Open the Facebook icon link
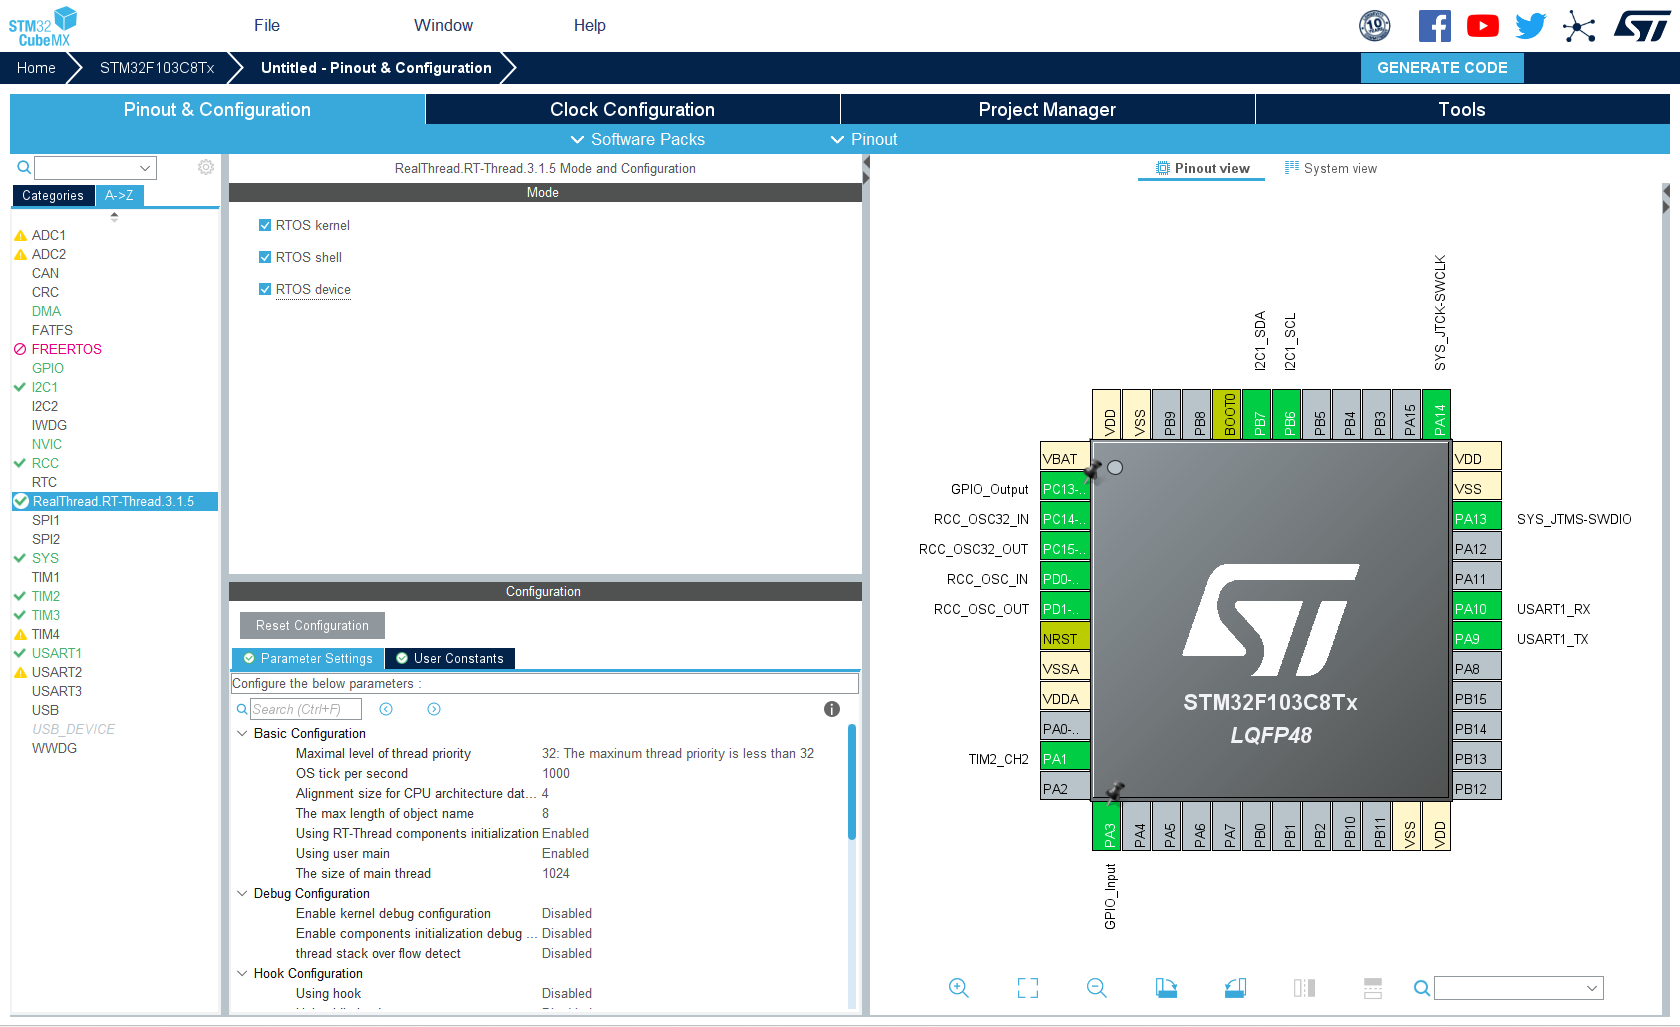 click(1434, 26)
